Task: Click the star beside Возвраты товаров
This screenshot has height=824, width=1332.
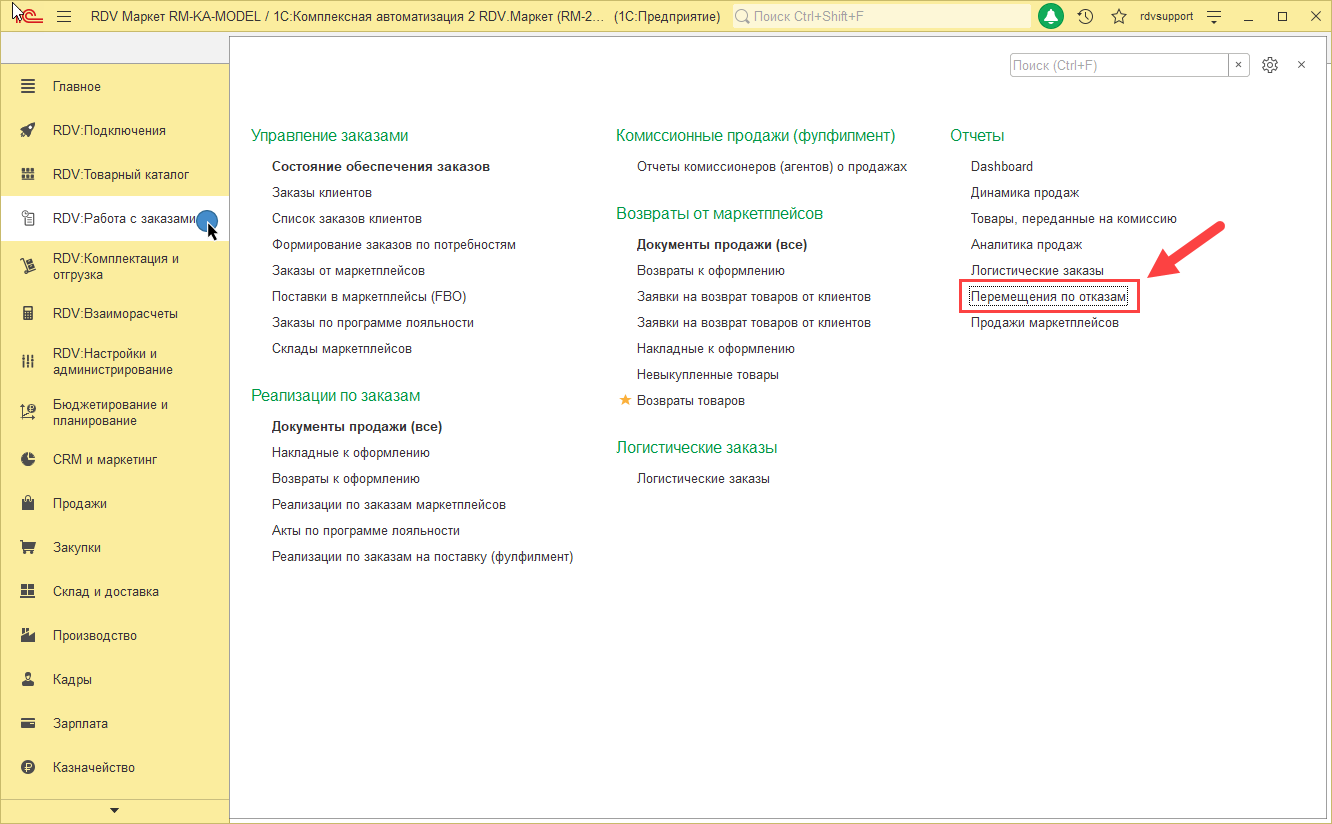Action: 625,400
